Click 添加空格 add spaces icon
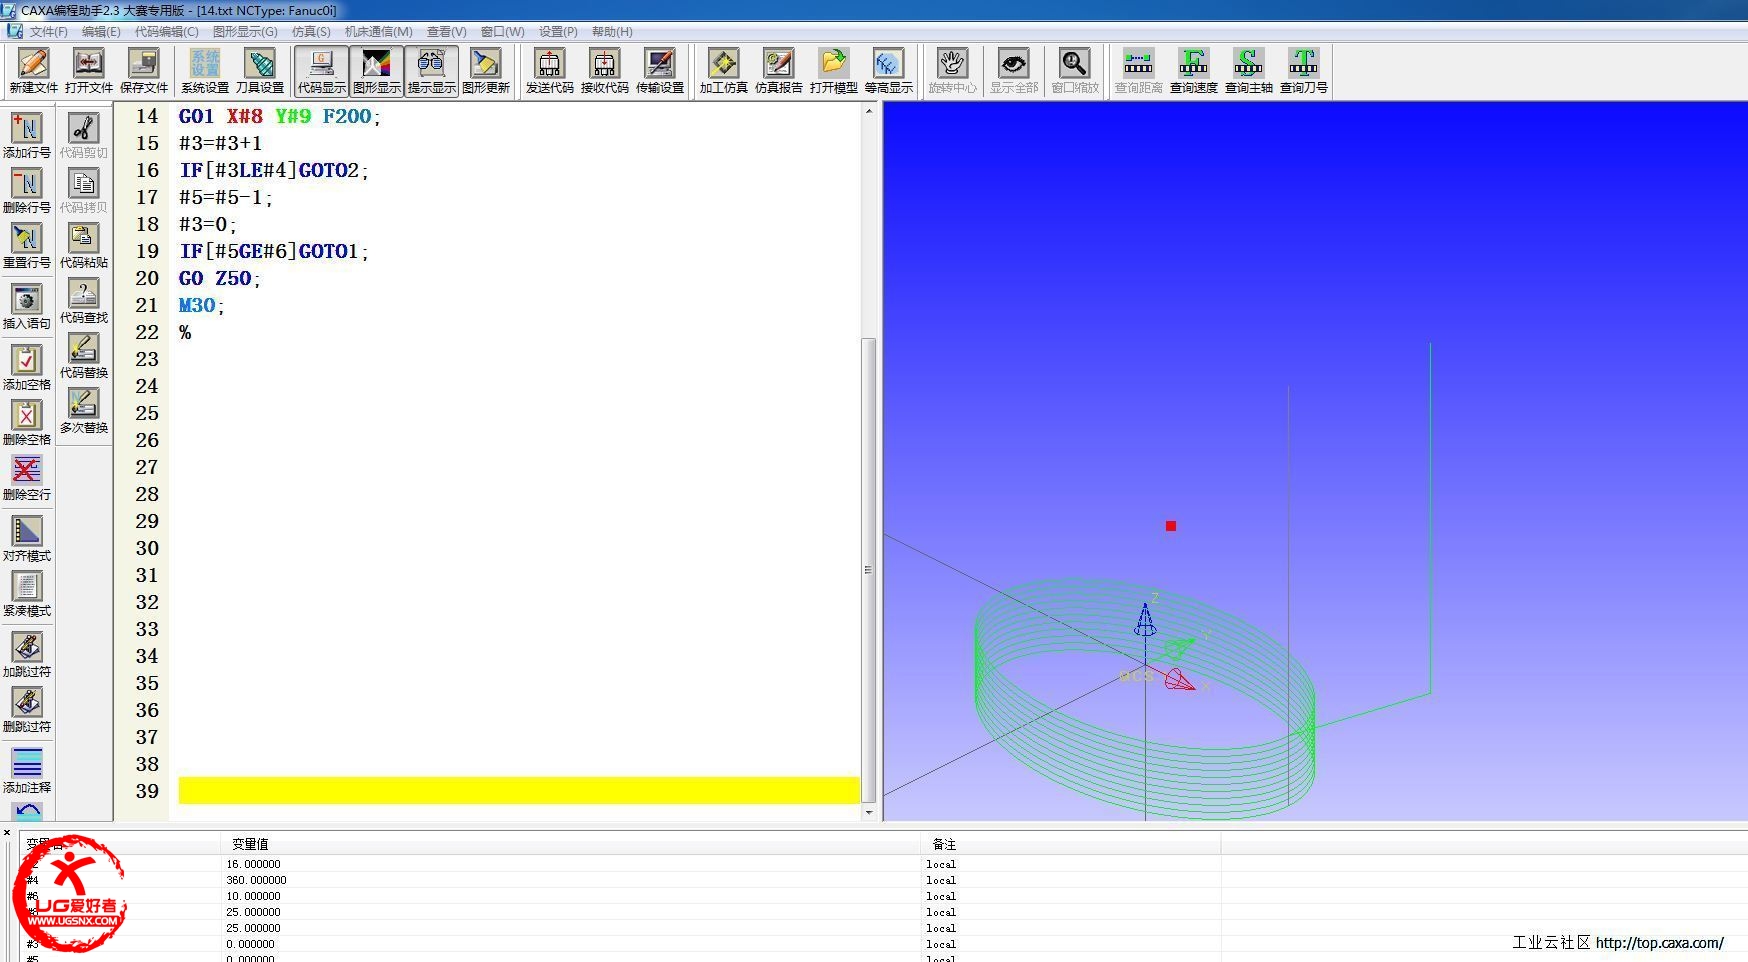Viewport: 1748px width, 962px height. (27, 367)
